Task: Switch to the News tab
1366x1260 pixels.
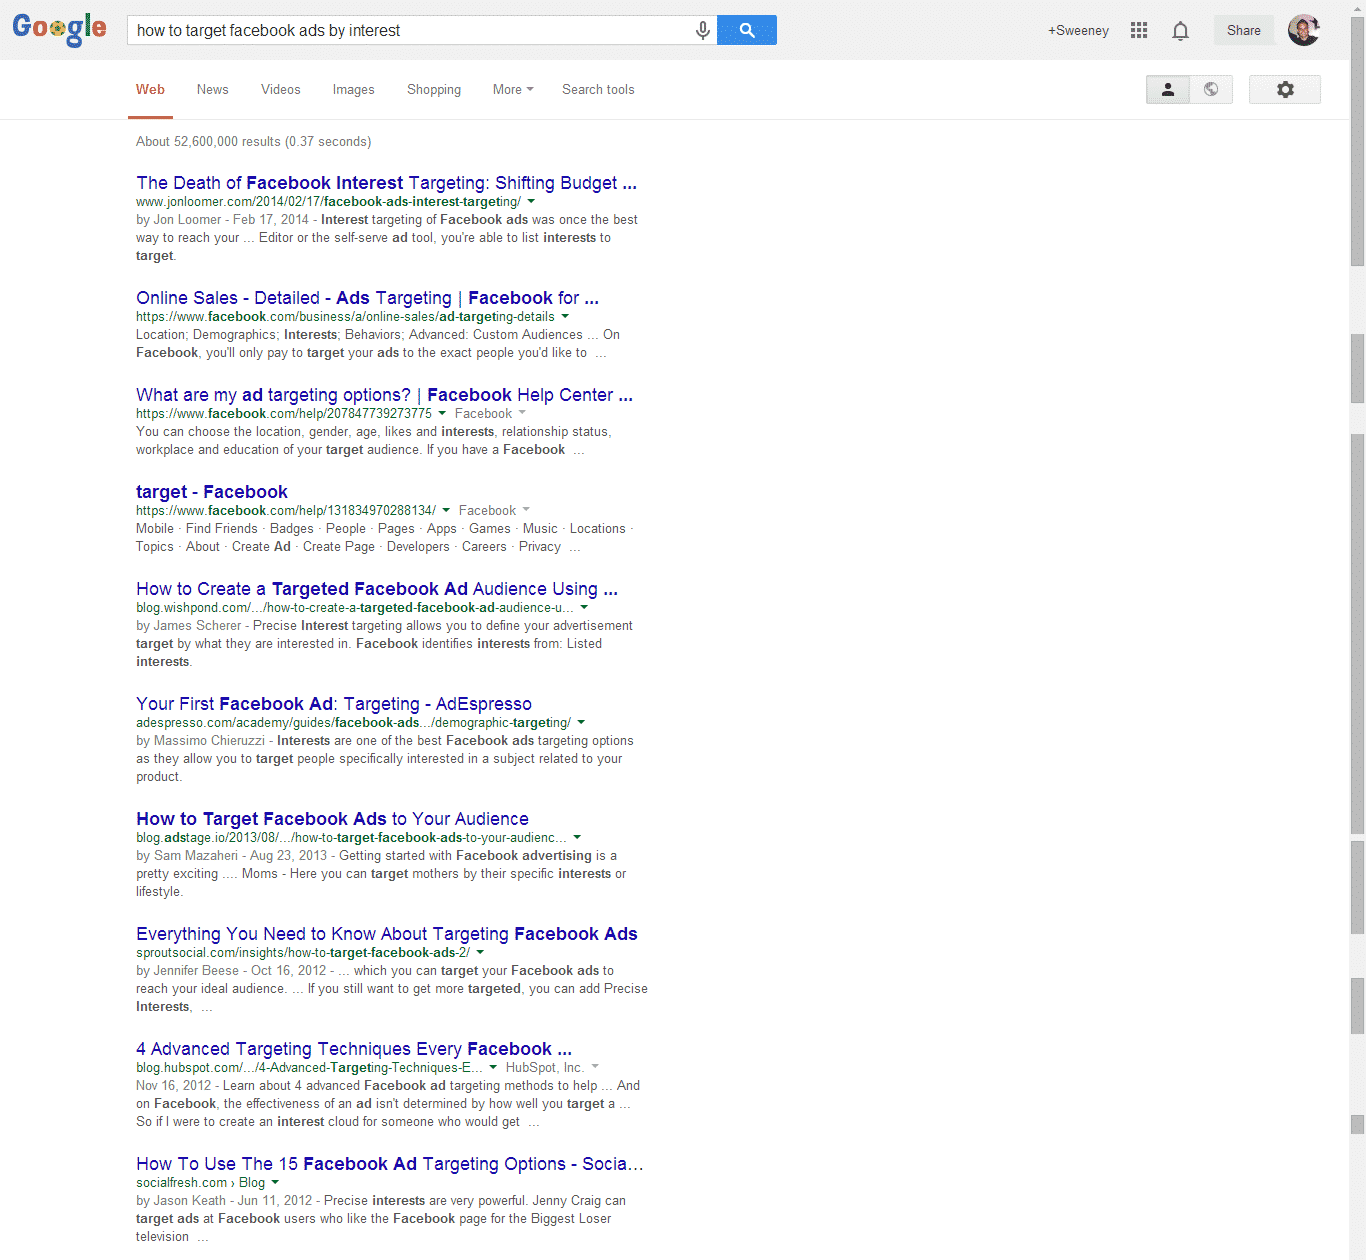Action: coord(213,89)
